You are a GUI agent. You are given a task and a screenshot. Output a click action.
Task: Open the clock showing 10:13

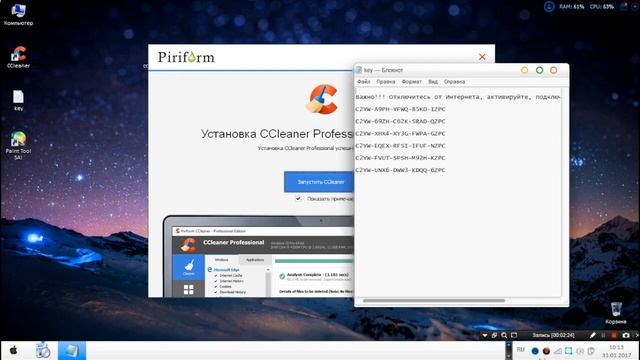pos(616,351)
